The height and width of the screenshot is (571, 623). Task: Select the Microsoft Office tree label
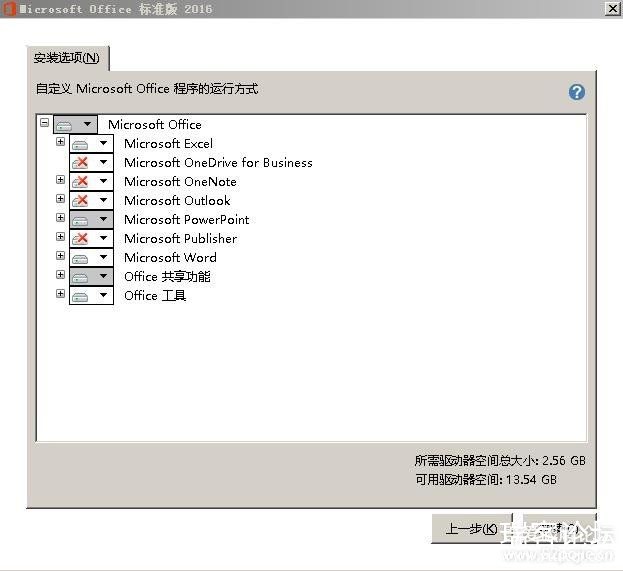(155, 124)
